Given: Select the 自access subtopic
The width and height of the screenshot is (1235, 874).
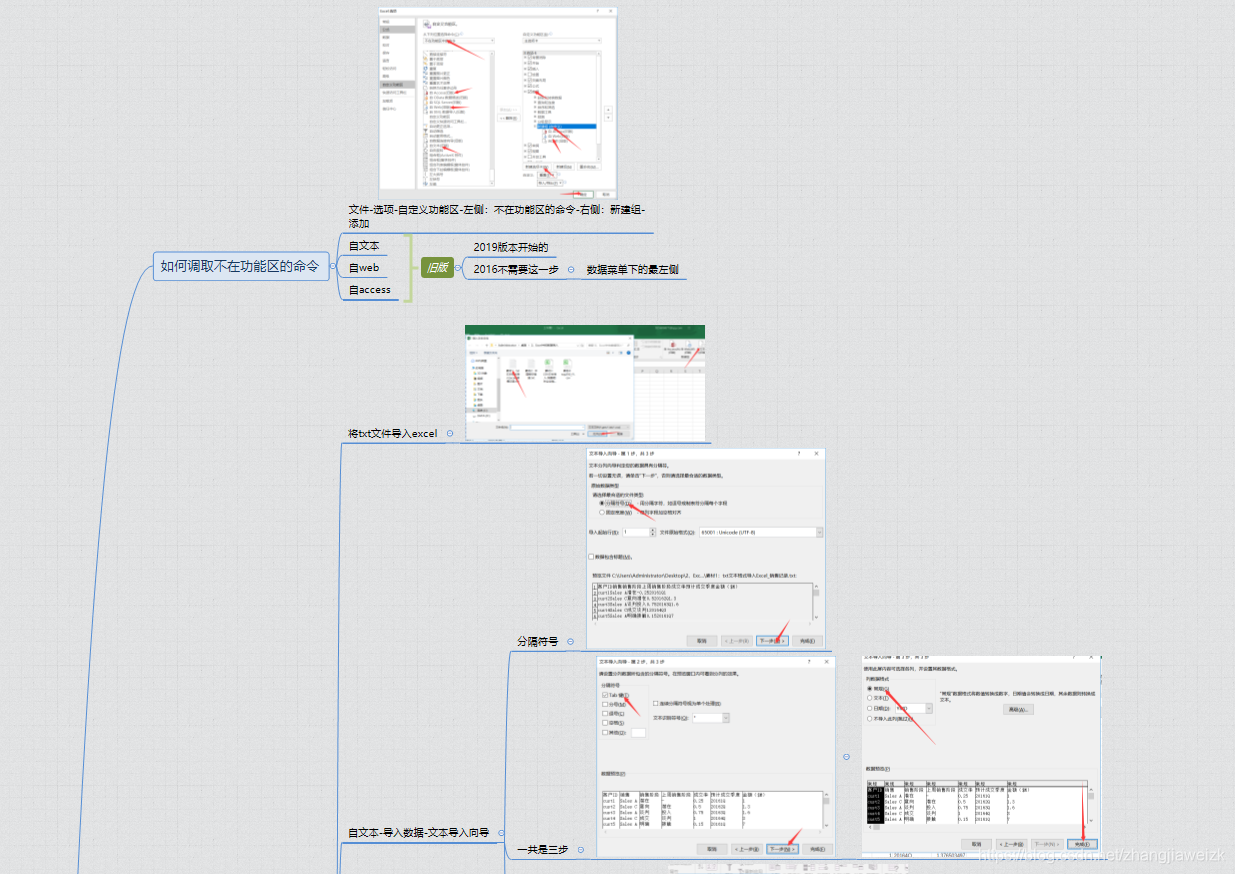Looking at the screenshot, I should click(x=370, y=290).
